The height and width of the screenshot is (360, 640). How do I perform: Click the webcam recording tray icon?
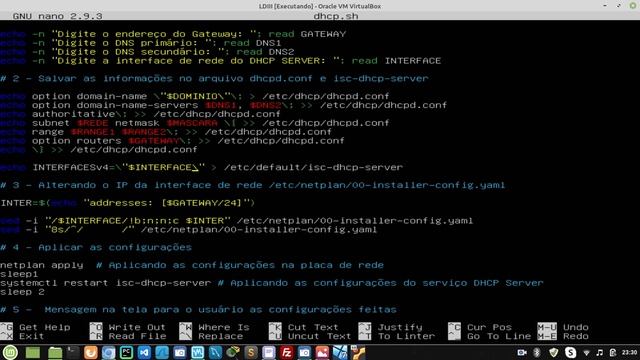522,353
